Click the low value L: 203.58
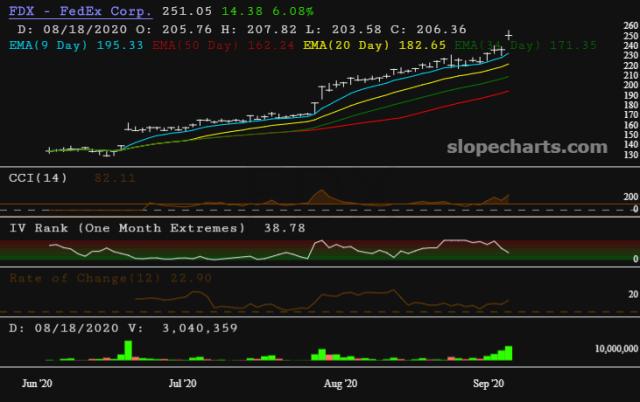Screen dimensions: 640x402 [344, 29]
